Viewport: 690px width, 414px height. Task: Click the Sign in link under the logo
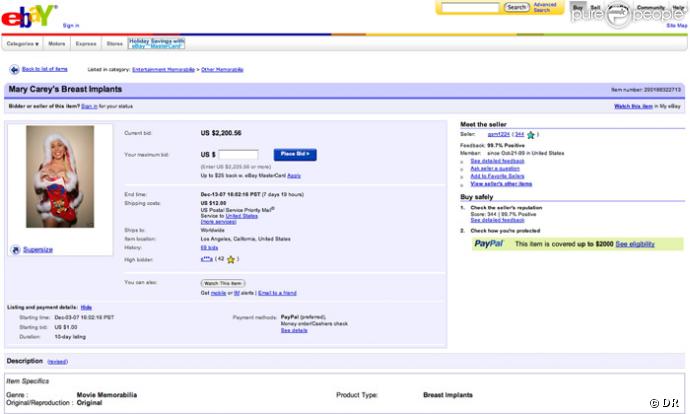tap(71, 26)
